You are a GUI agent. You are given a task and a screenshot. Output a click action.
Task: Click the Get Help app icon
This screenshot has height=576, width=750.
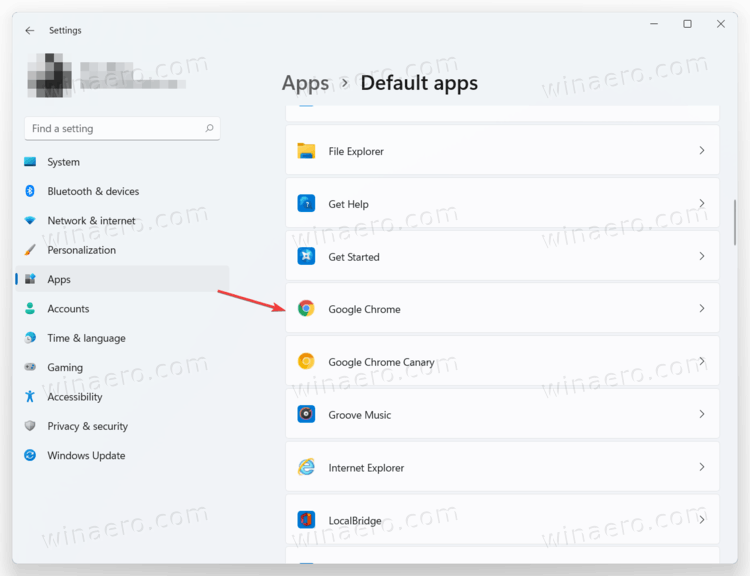click(x=306, y=203)
